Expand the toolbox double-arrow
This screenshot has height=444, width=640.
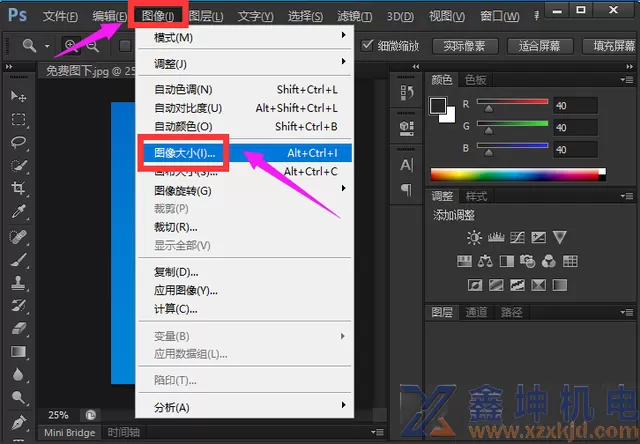tap(9, 67)
